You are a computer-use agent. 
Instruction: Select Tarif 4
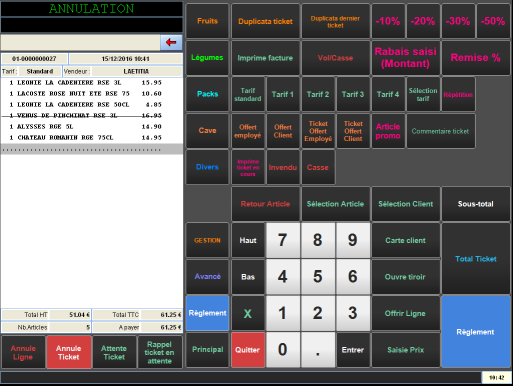pyautogui.click(x=388, y=94)
